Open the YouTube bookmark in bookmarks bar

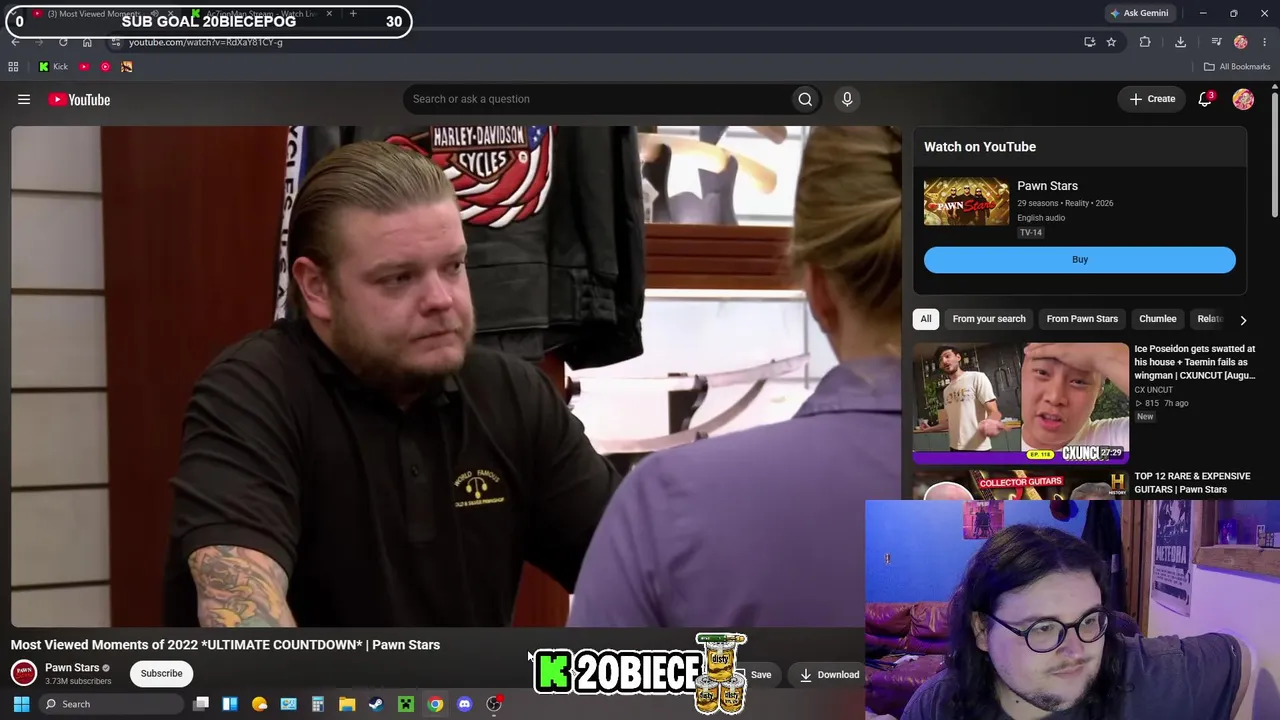[84, 67]
